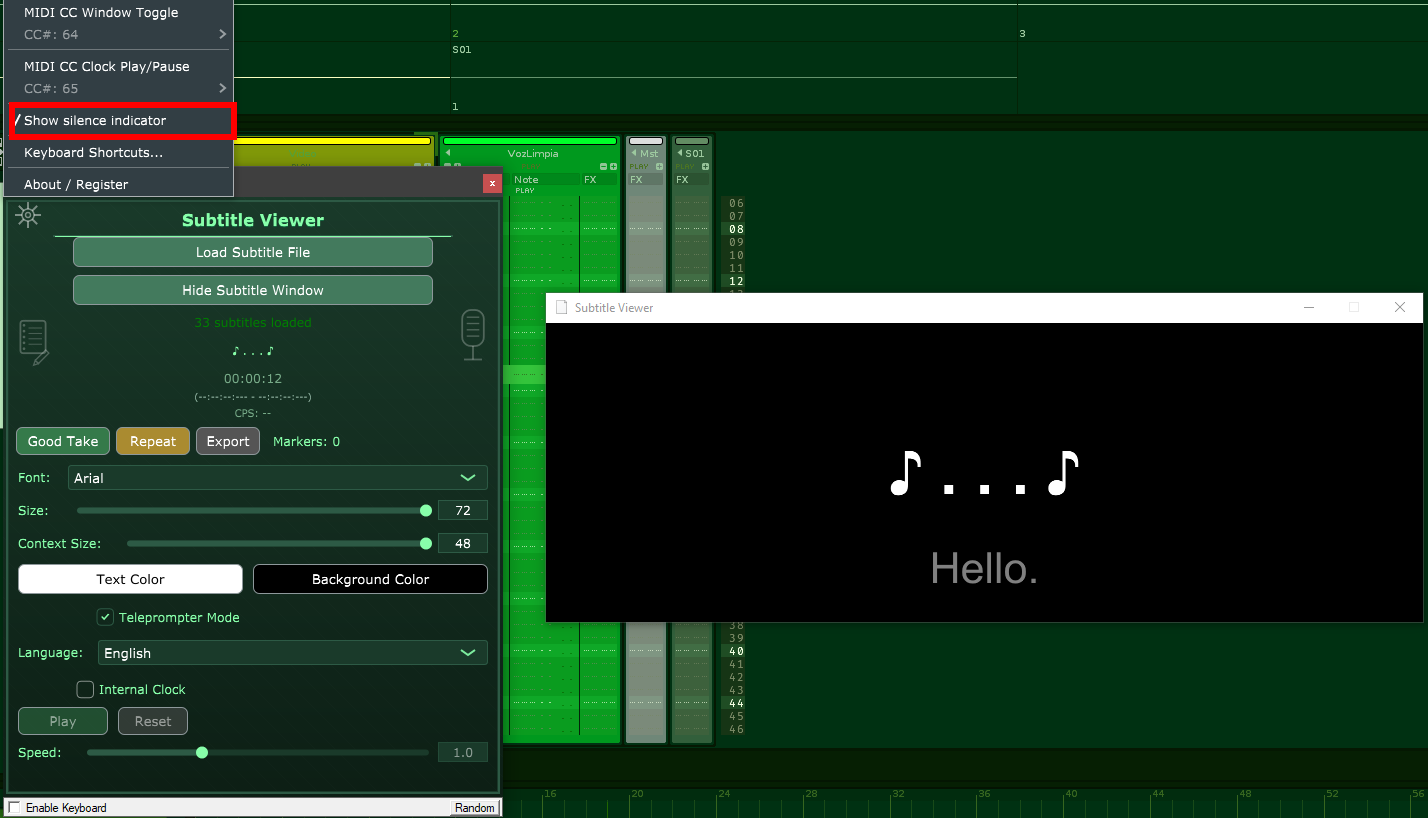
Task: Add a column to VozLimpia track
Action: click(x=613, y=166)
